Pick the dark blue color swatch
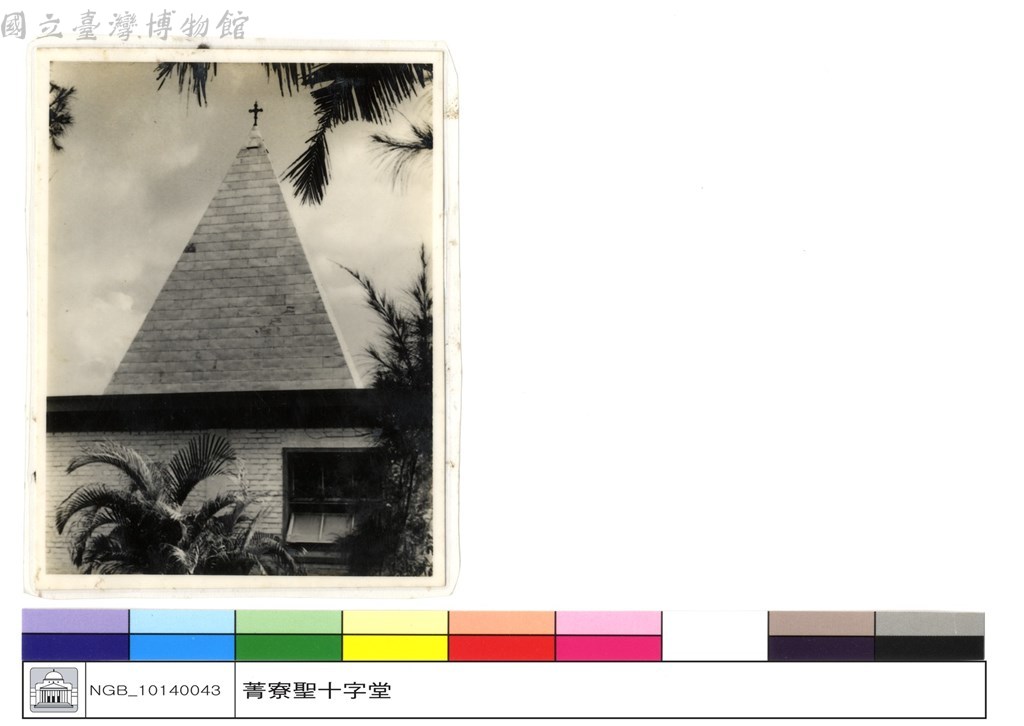The width and height of the screenshot is (1024, 726). [75, 647]
